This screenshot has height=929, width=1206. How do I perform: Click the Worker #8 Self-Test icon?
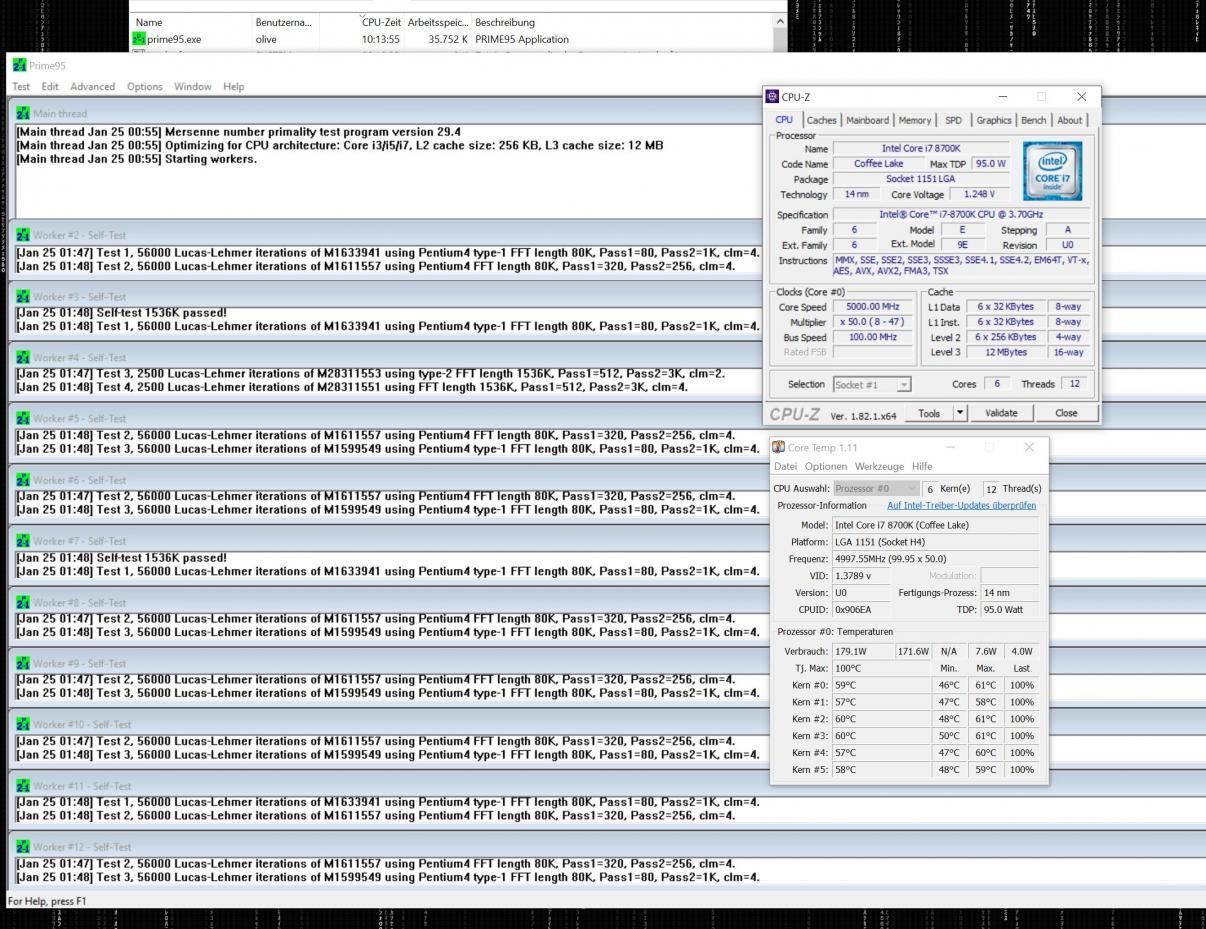pos(23,602)
